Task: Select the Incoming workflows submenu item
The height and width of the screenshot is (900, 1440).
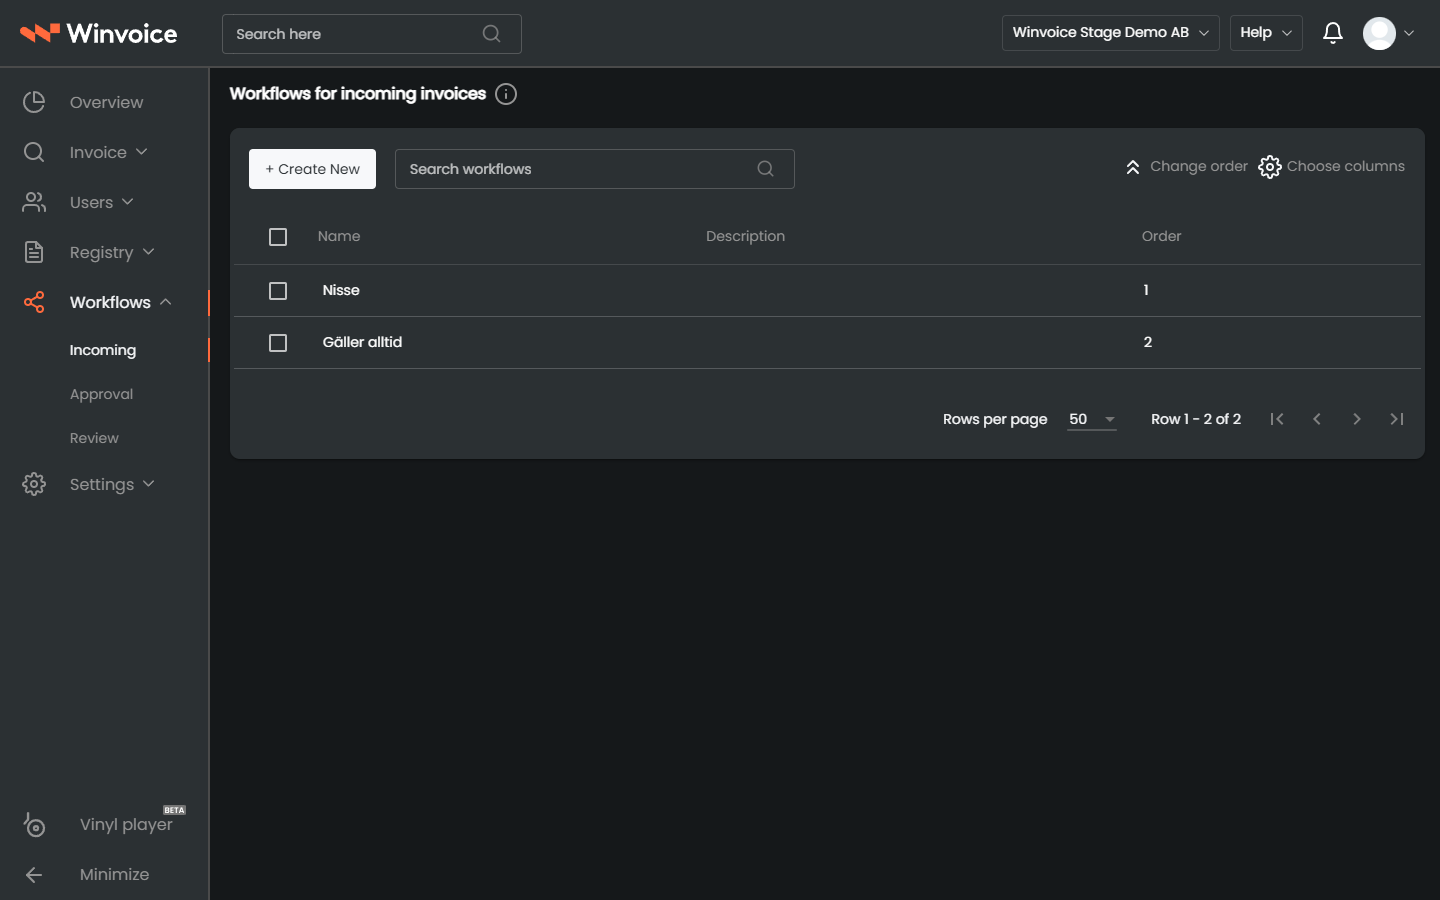Action: [103, 350]
